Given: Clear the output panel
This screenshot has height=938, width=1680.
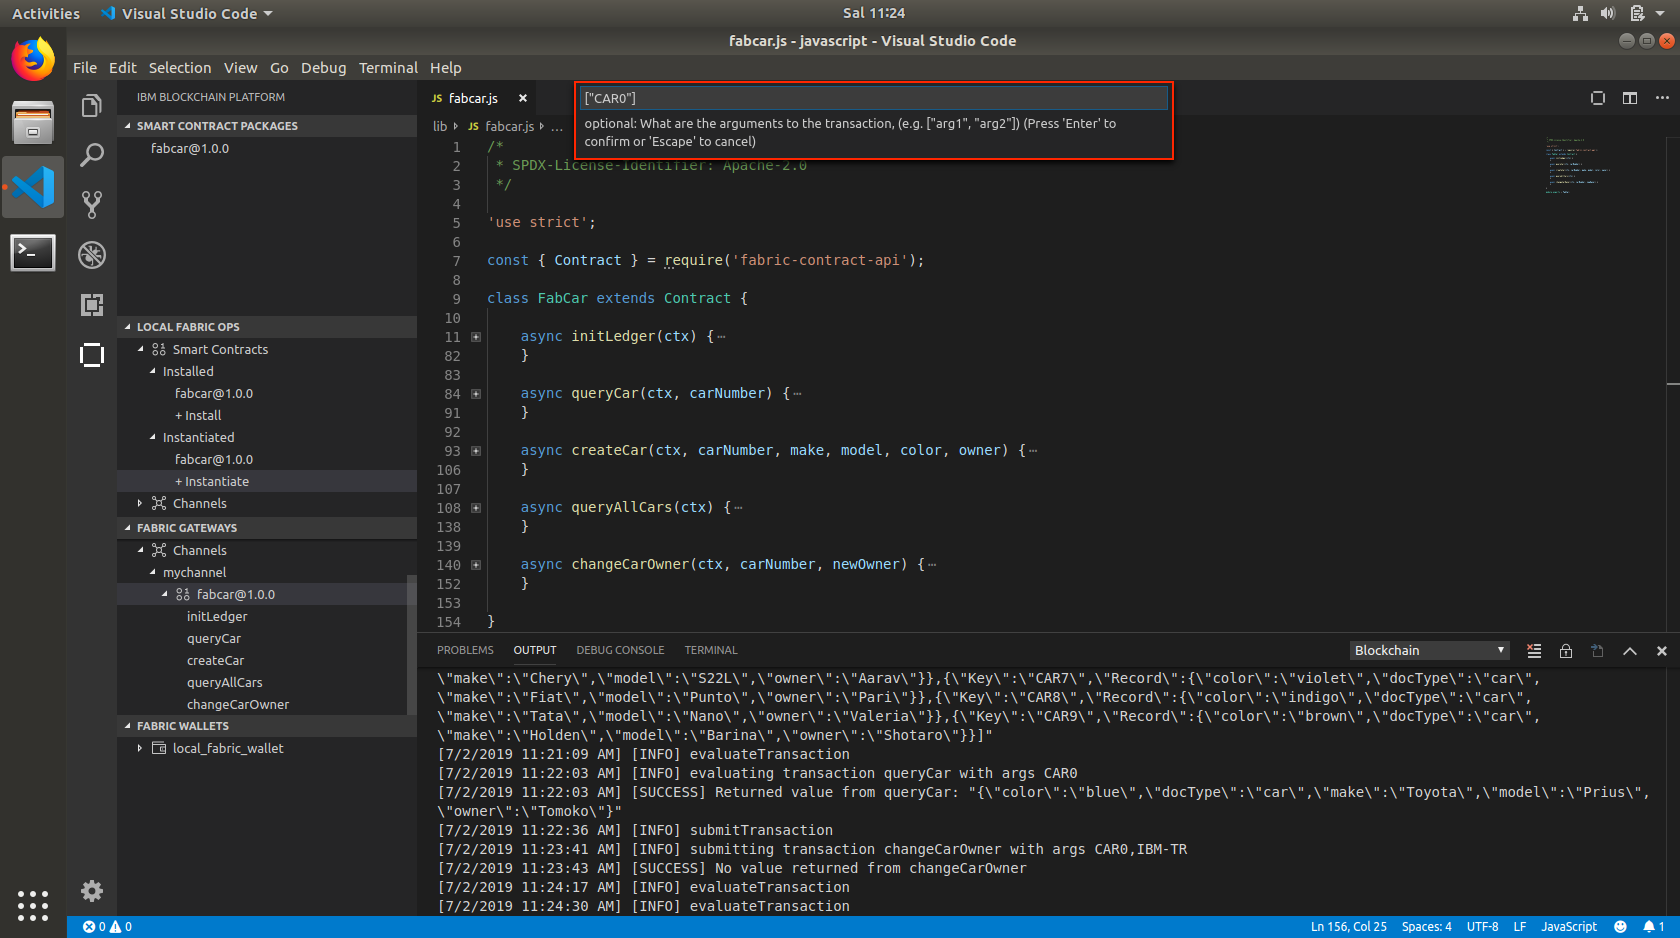Looking at the screenshot, I should pyautogui.click(x=1534, y=651).
